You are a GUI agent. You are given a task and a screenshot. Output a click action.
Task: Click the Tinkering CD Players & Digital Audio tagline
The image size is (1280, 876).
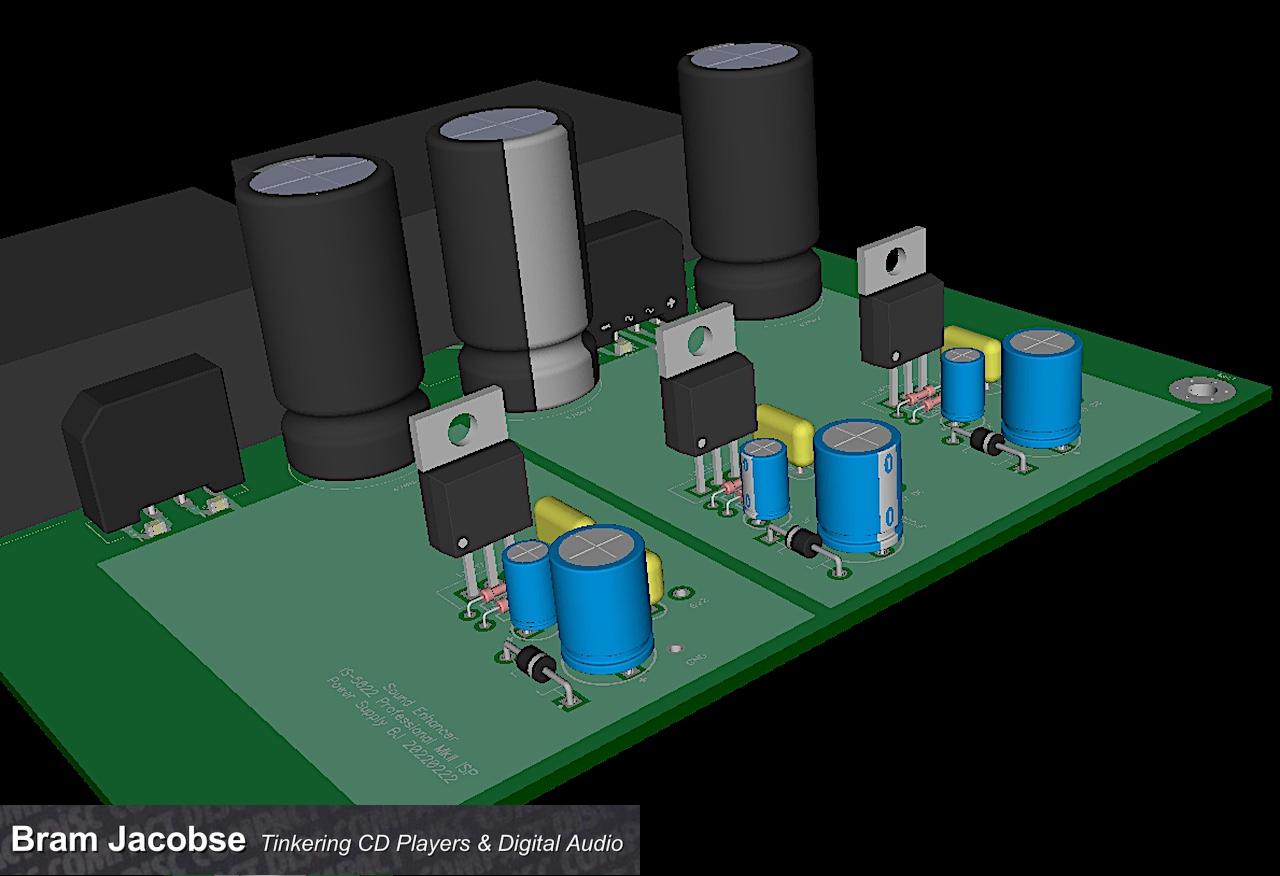[441, 843]
